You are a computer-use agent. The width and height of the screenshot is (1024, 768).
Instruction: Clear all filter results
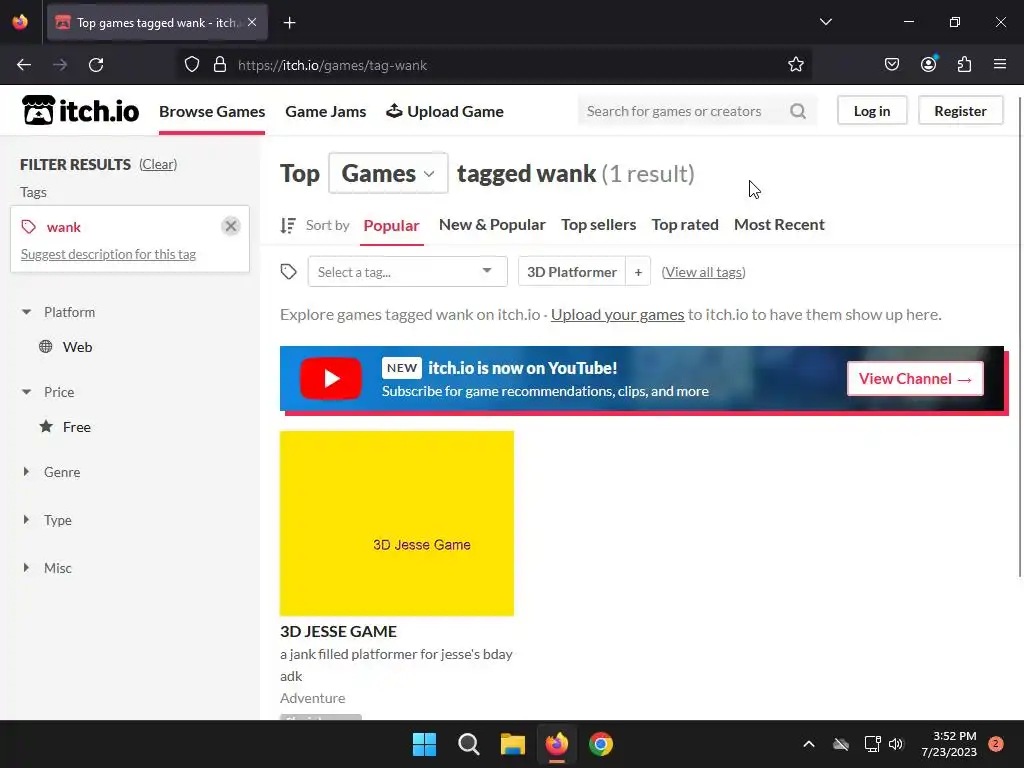158,165
